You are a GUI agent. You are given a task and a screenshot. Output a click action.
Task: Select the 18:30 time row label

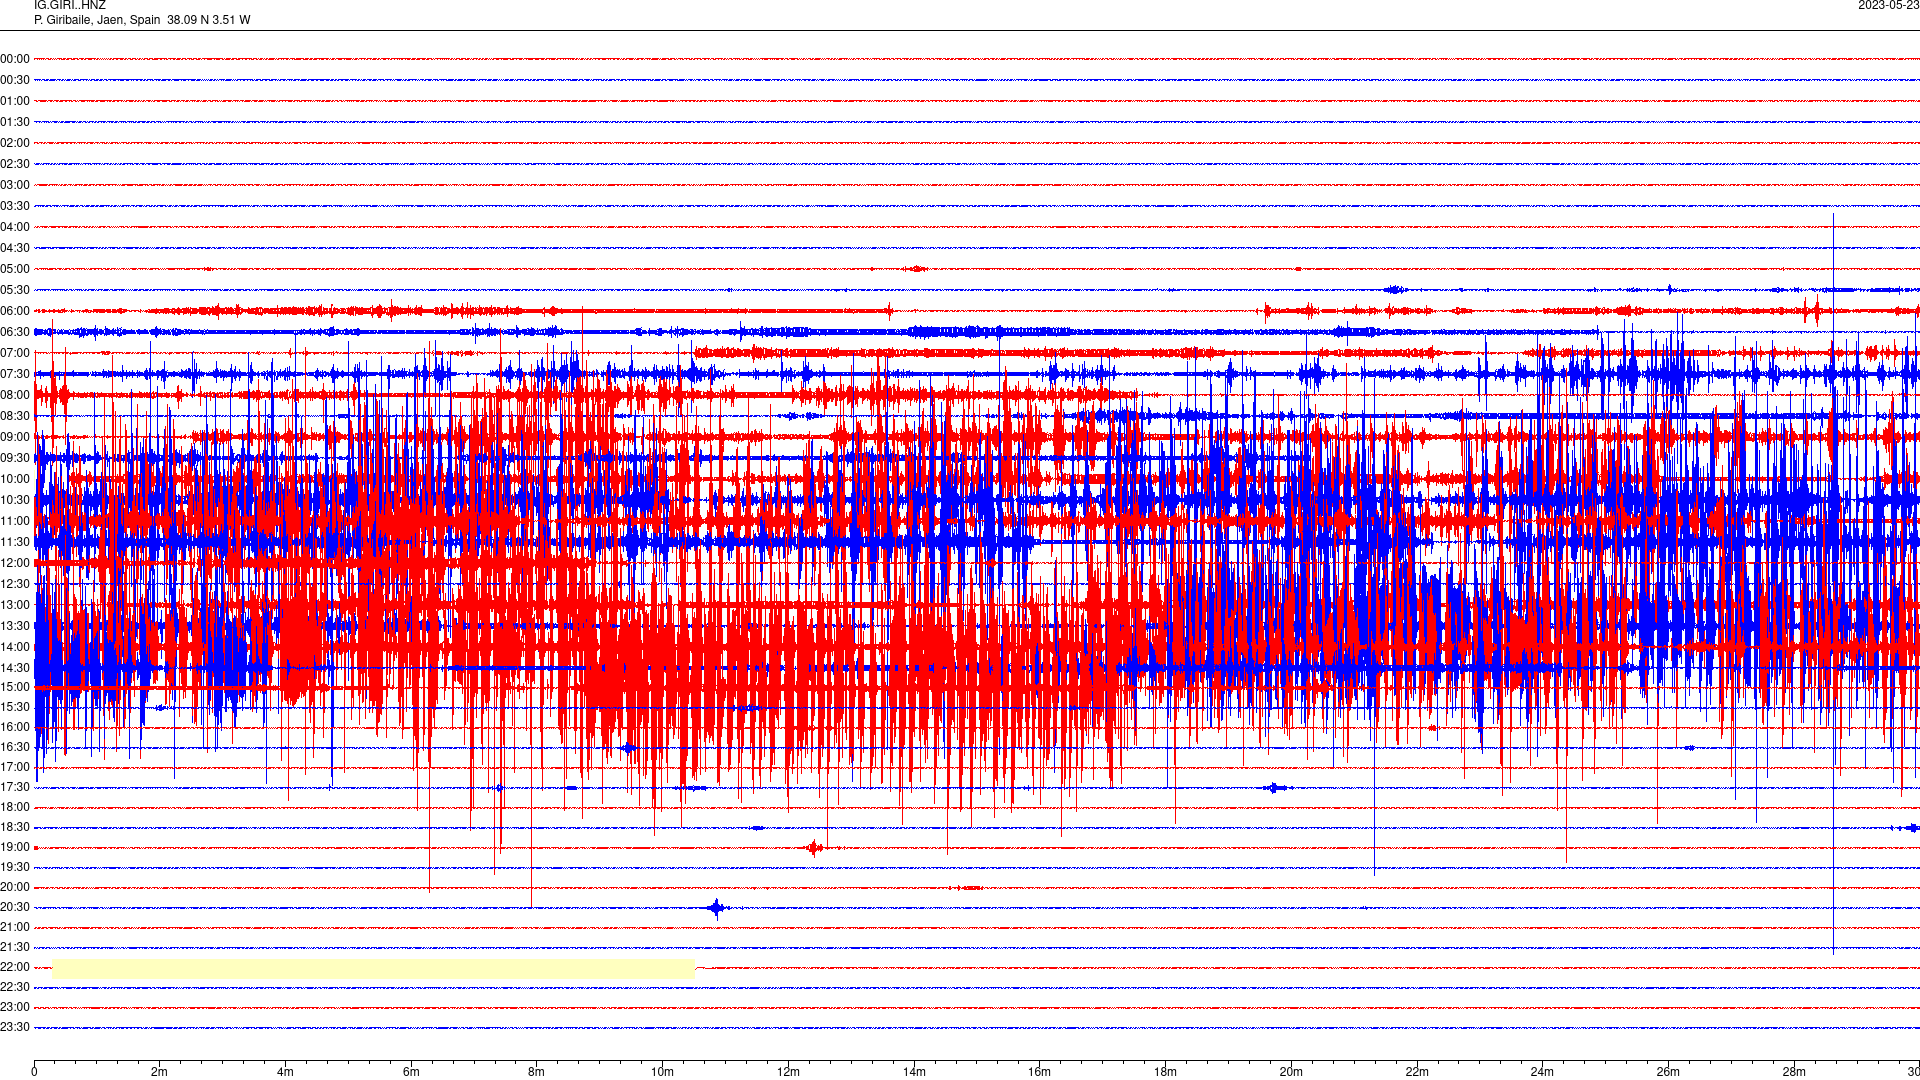[x=15, y=827]
